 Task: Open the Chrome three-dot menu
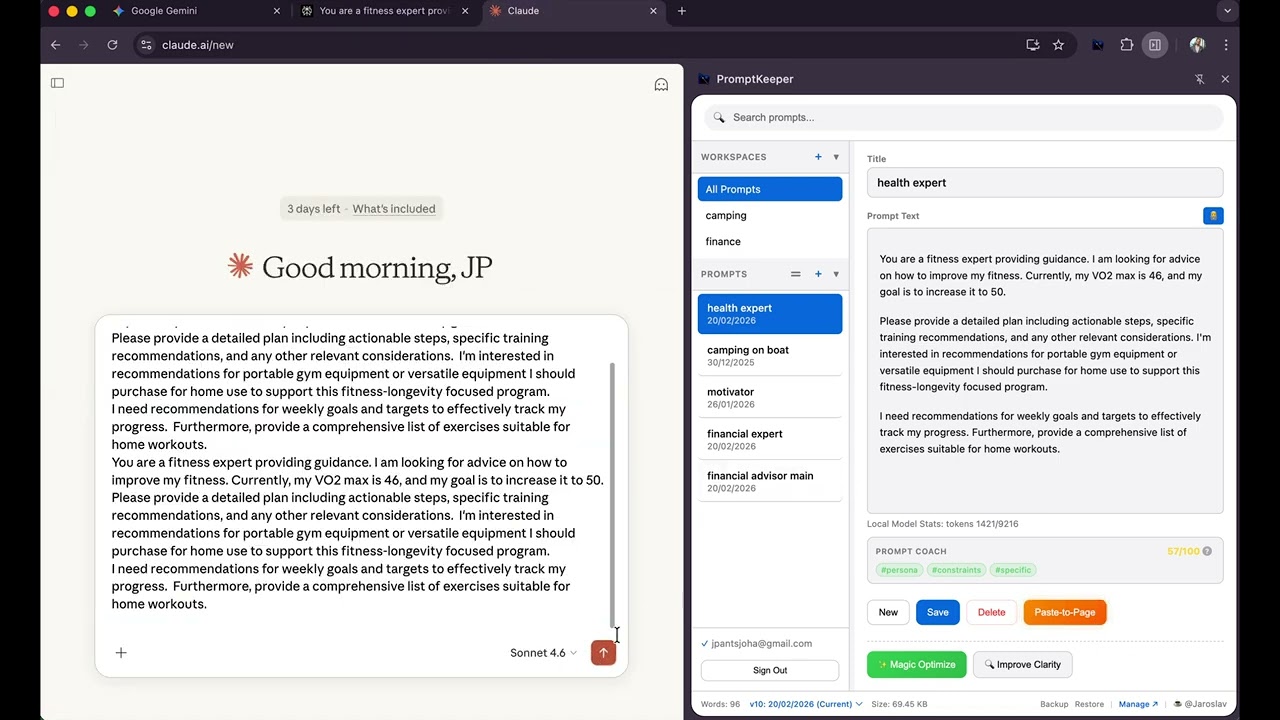1226,45
